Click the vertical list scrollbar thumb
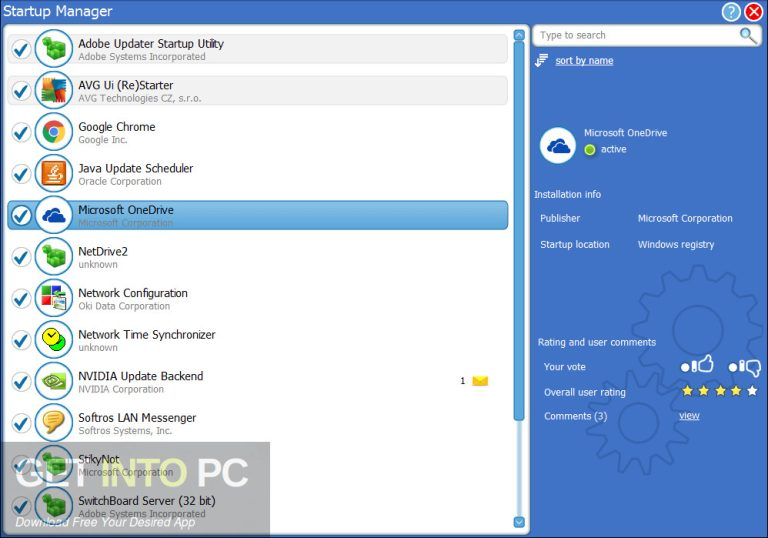 point(519,231)
